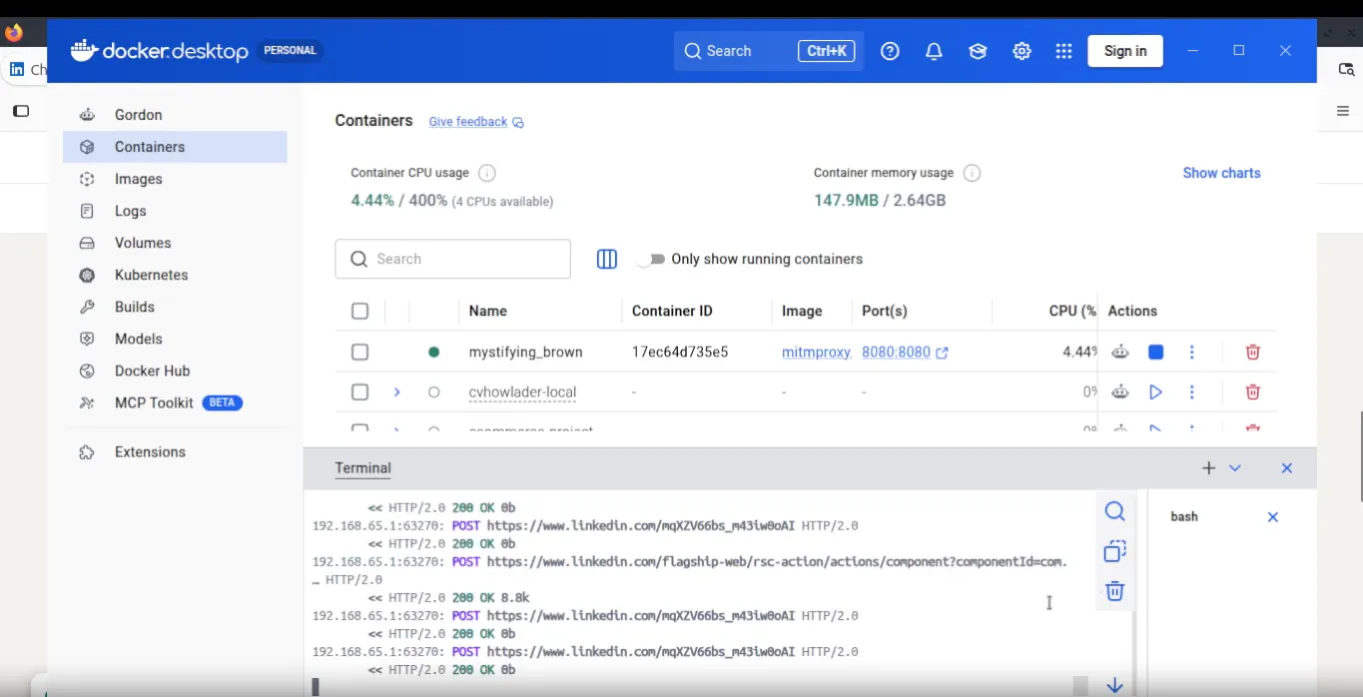Open the apps grid icon in header
The width and height of the screenshot is (1363, 697).
pos(1064,51)
